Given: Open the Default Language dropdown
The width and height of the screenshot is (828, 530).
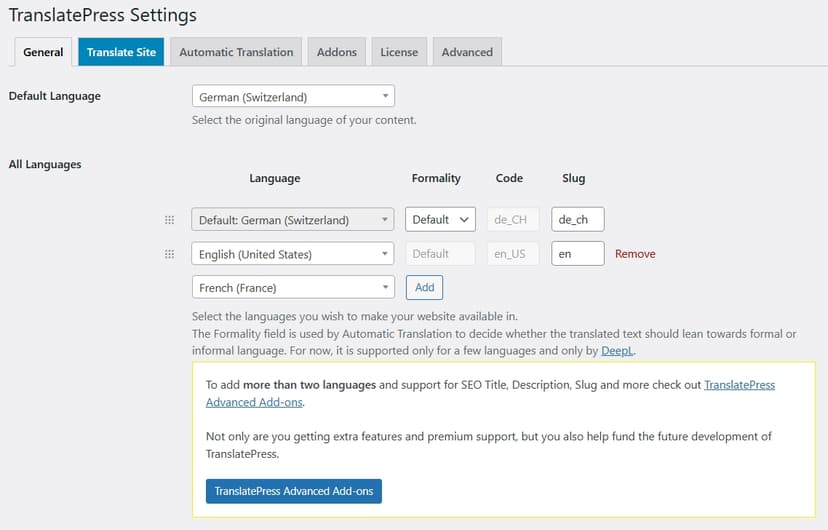Looking at the screenshot, I should click(x=293, y=96).
